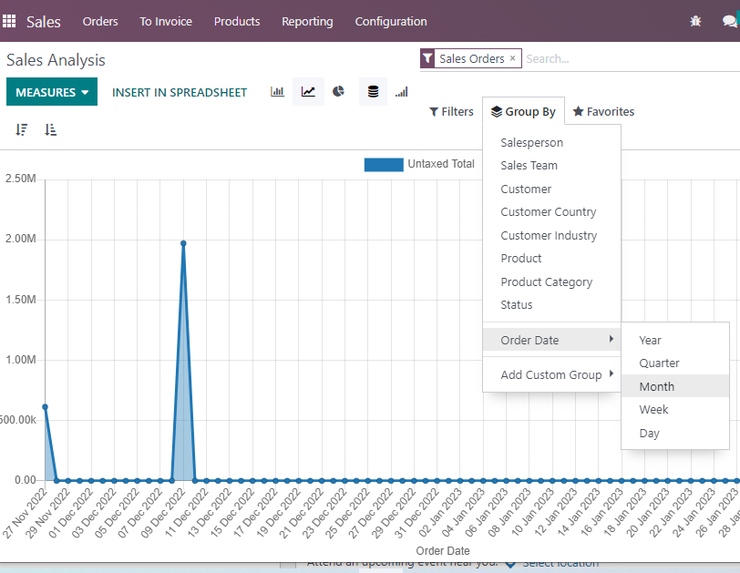This screenshot has height=573, width=740.
Task: Open the Favorites dropdown
Action: coord(604,112)
